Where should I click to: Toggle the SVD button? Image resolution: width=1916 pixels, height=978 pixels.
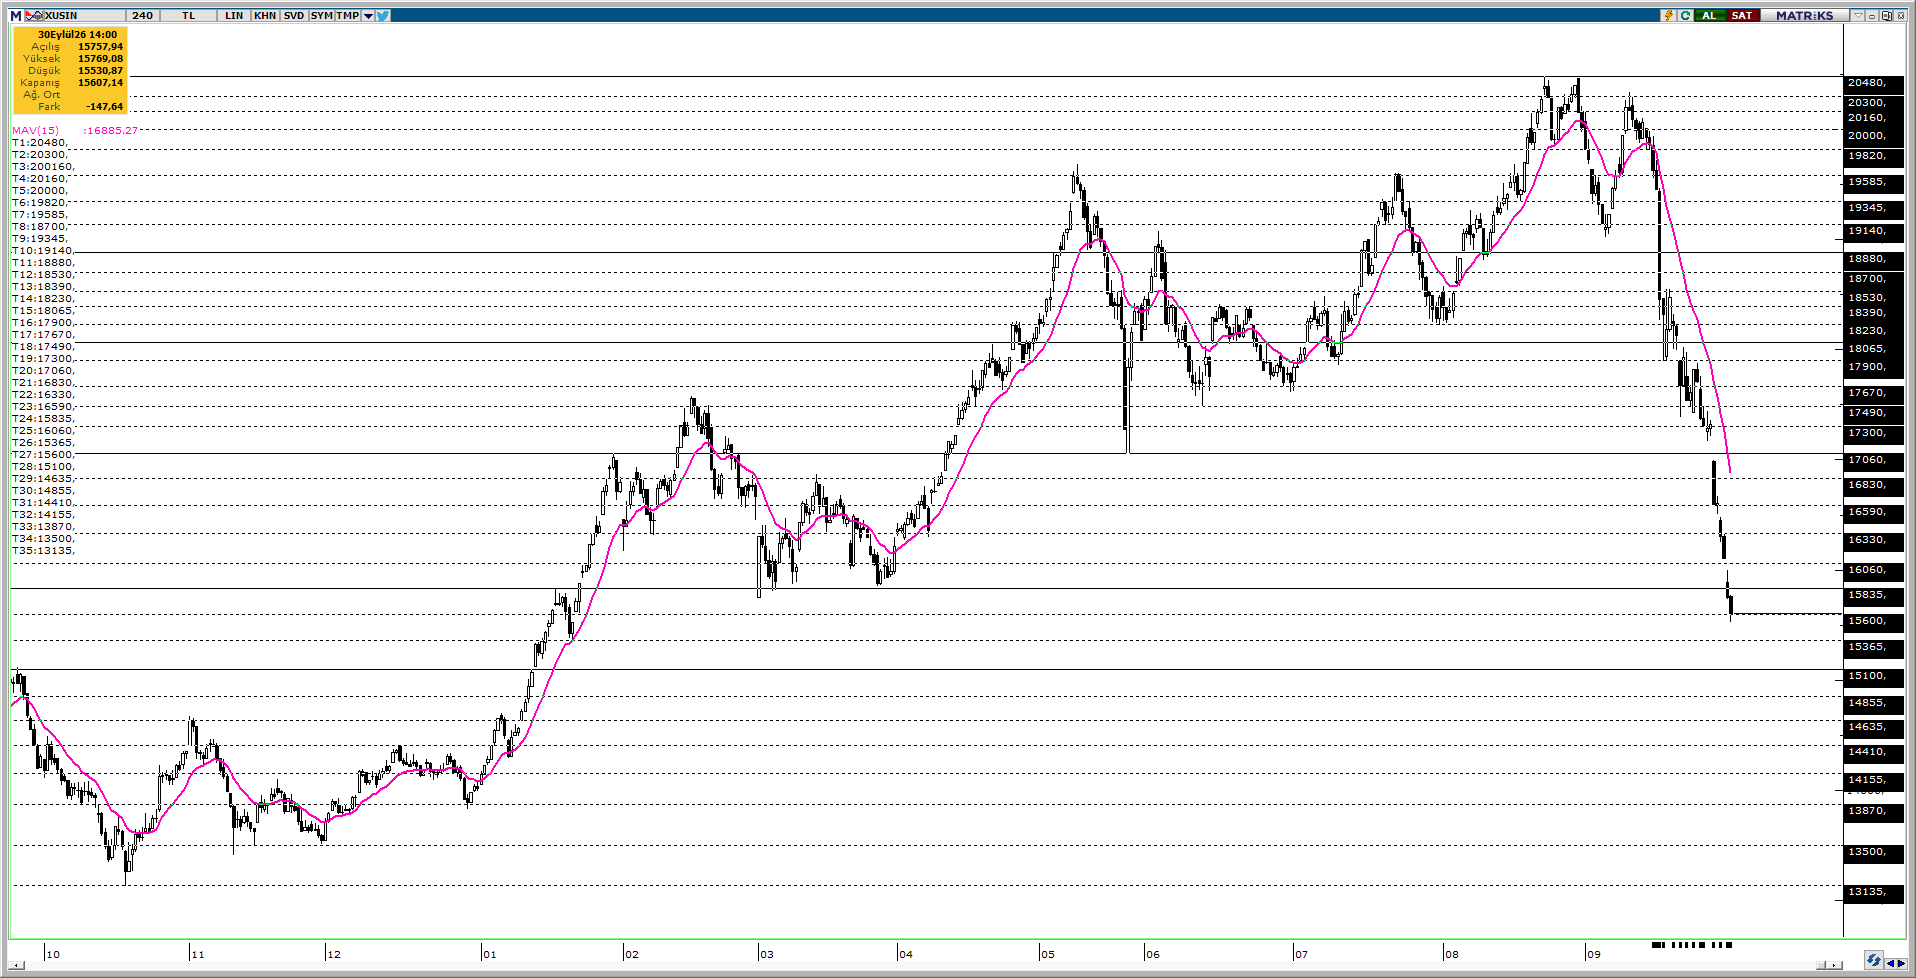(x=294, y=16)
